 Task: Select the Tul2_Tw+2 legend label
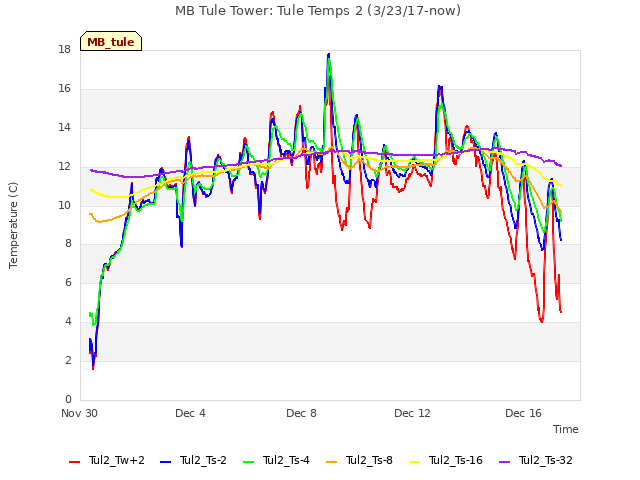117,460
